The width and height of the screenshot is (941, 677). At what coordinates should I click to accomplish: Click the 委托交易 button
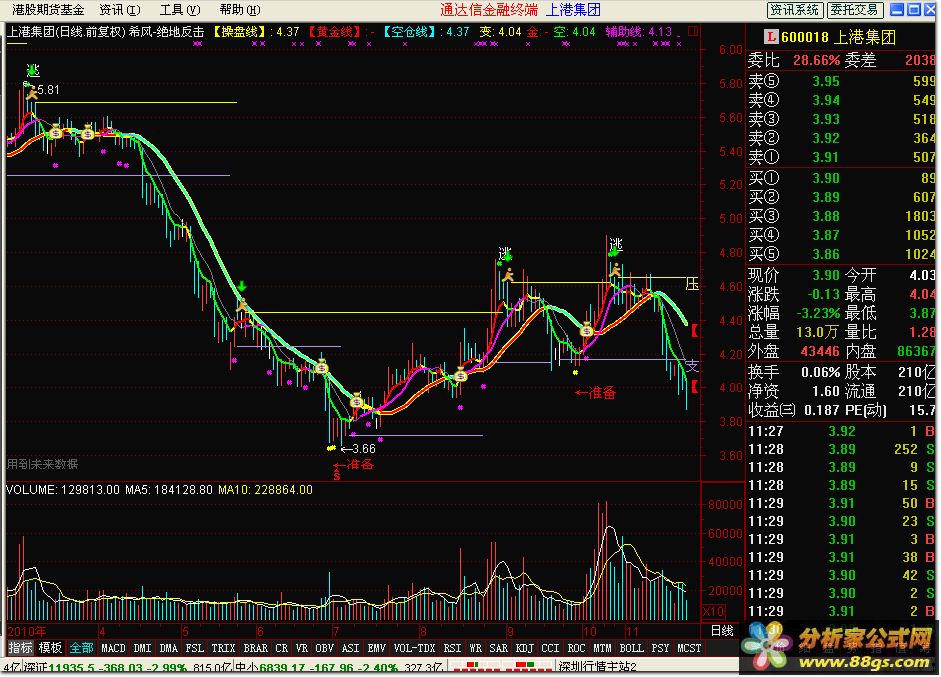pyautogui.click(x=855, y=10)
